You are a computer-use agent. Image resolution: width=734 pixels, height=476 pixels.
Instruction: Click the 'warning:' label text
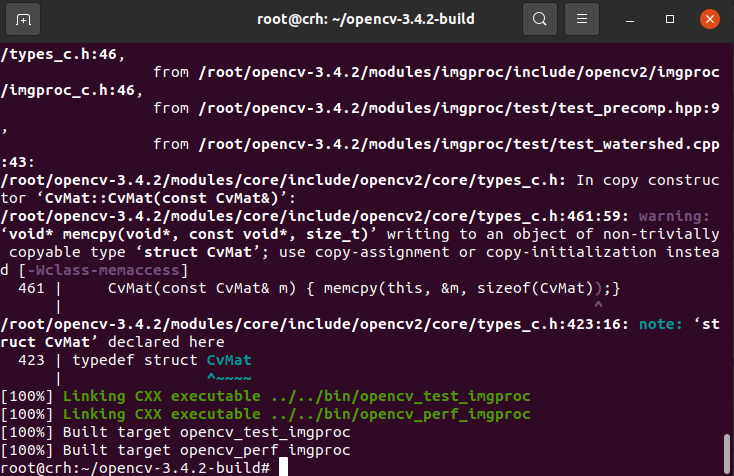pos(674,216)
